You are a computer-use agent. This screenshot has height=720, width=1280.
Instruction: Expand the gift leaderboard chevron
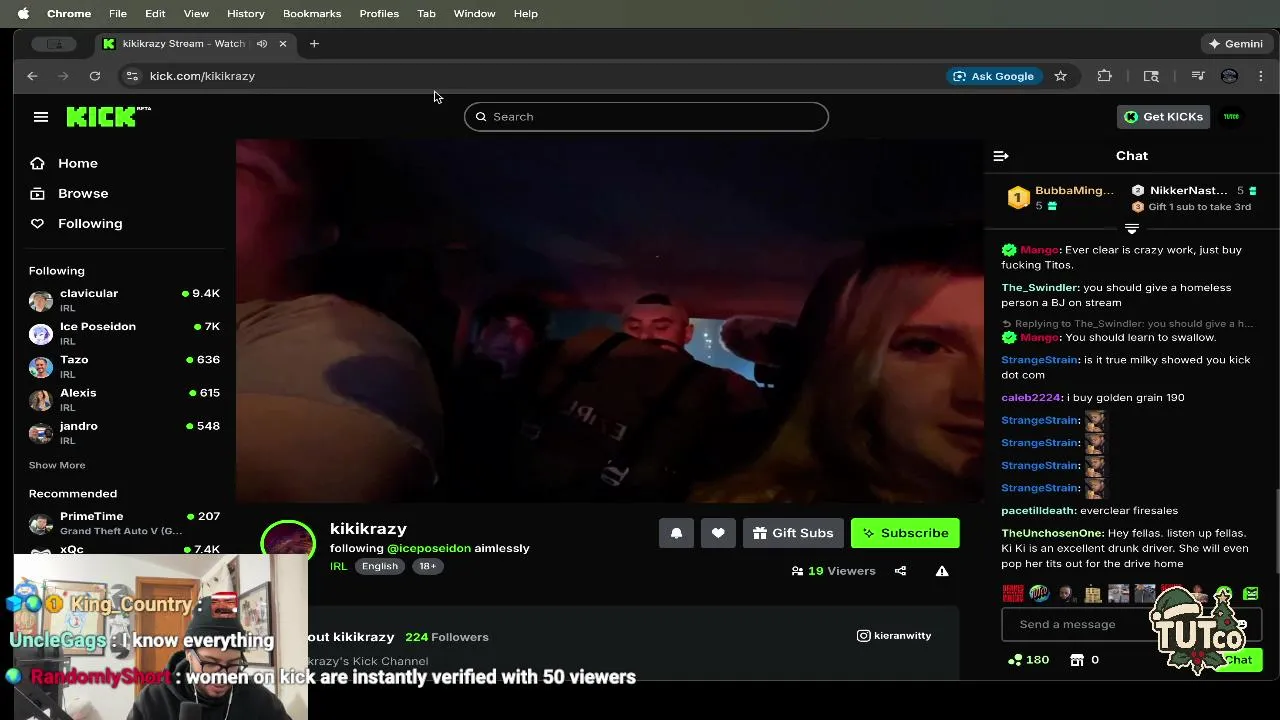1132,229
